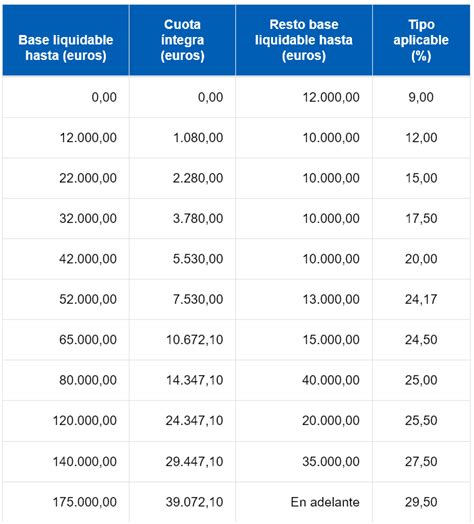
Task: Click the 'Resto base liquidable hasta (euros)' header
Action: [x=304, y=40]
